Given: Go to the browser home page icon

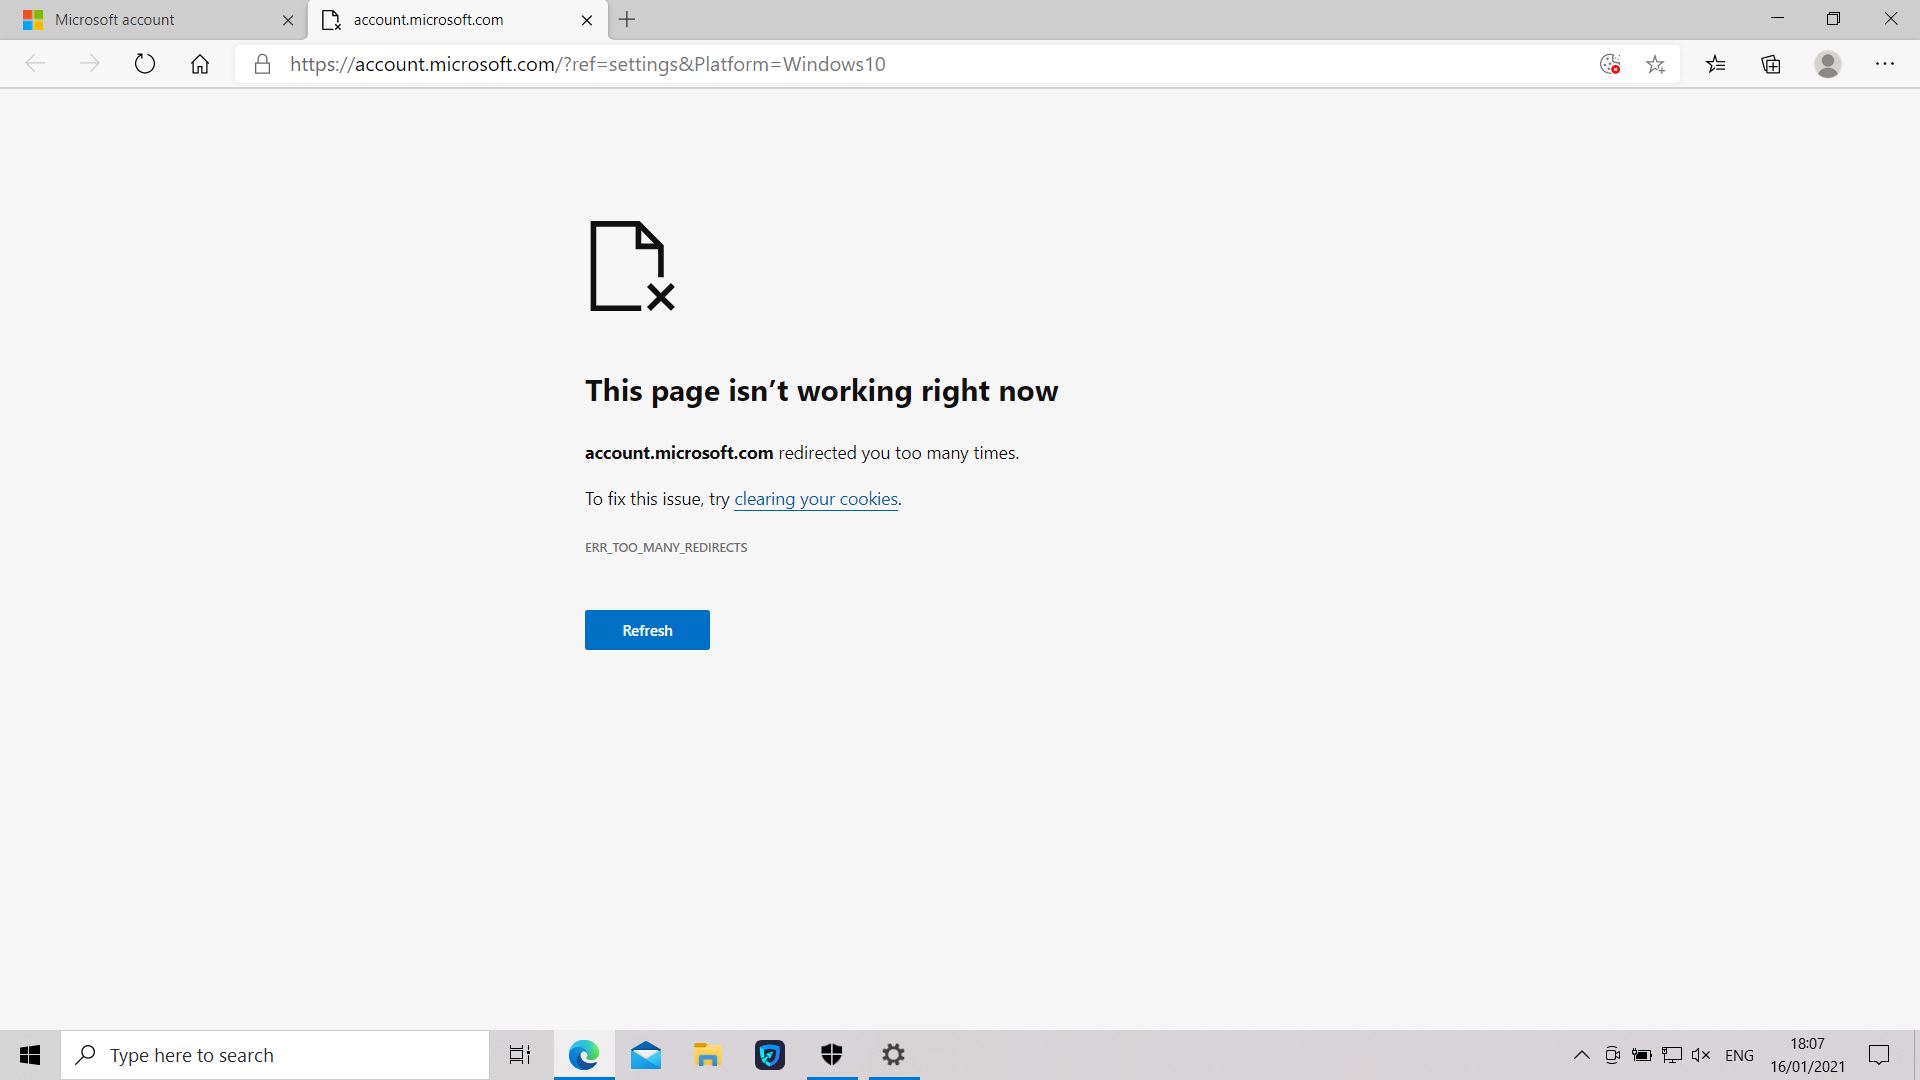Looking at the screenshot, I should [x=200, y=64].
